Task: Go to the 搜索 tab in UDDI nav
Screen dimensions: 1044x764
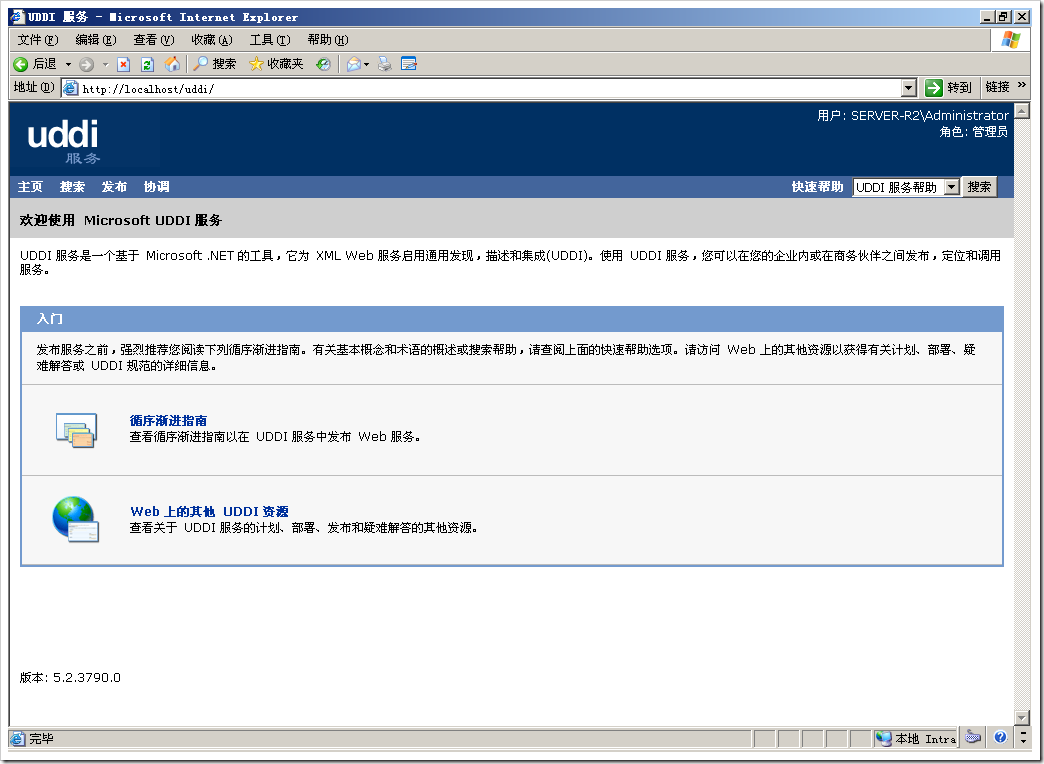Action: pos(72,187)
